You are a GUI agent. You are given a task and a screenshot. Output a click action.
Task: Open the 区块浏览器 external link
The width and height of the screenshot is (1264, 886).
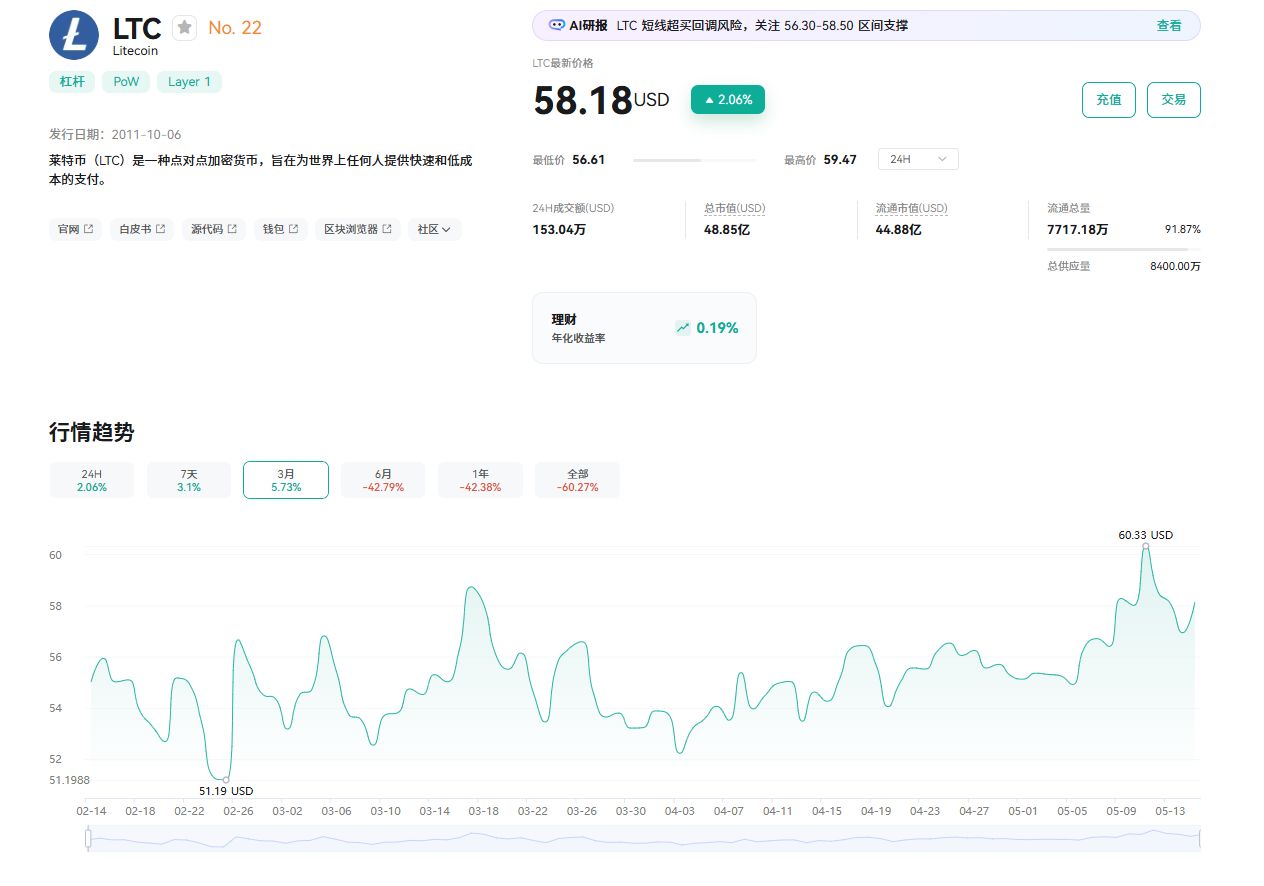(x=358, y=229)
